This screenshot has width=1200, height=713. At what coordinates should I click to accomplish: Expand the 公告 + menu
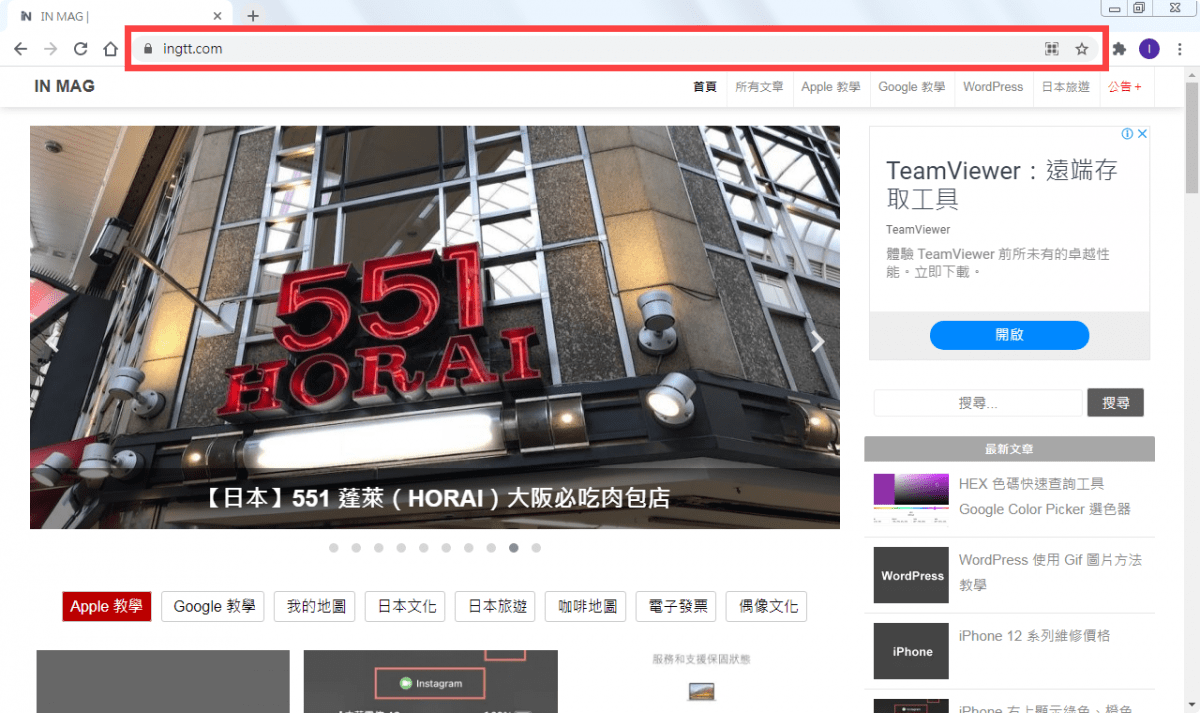[x=1125, y=87]
